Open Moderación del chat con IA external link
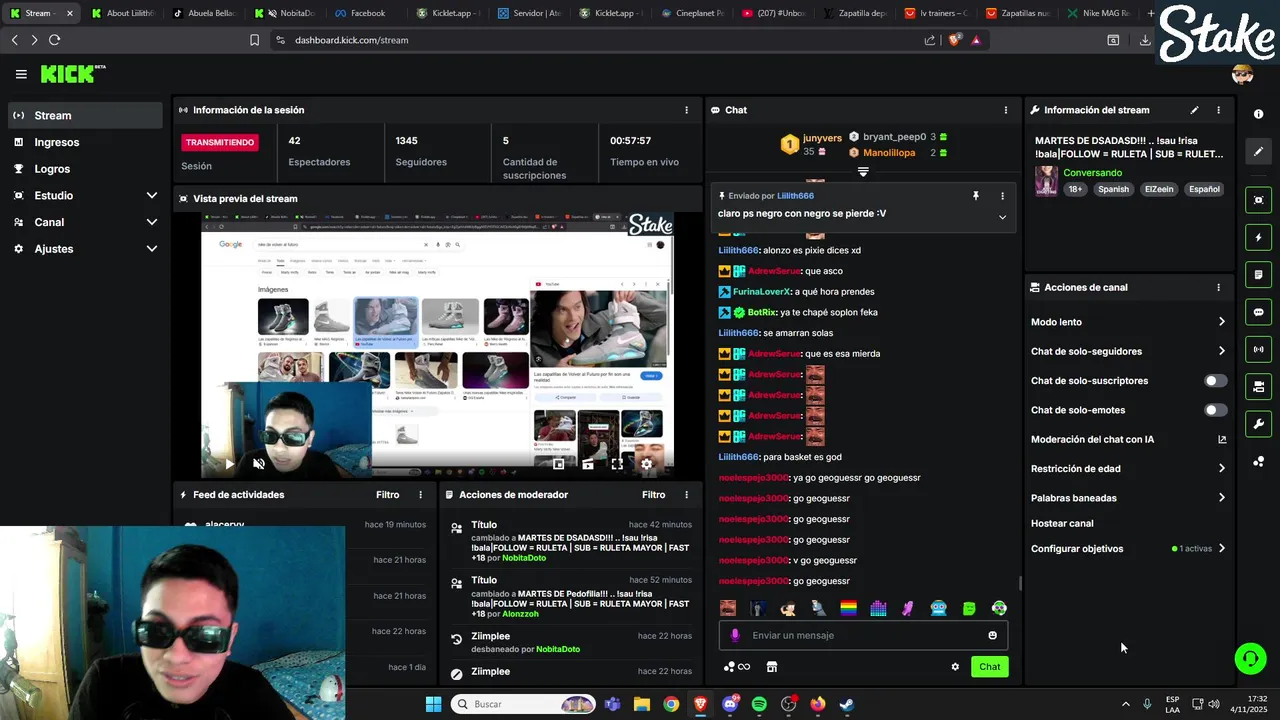 (x=1221, y=439)
